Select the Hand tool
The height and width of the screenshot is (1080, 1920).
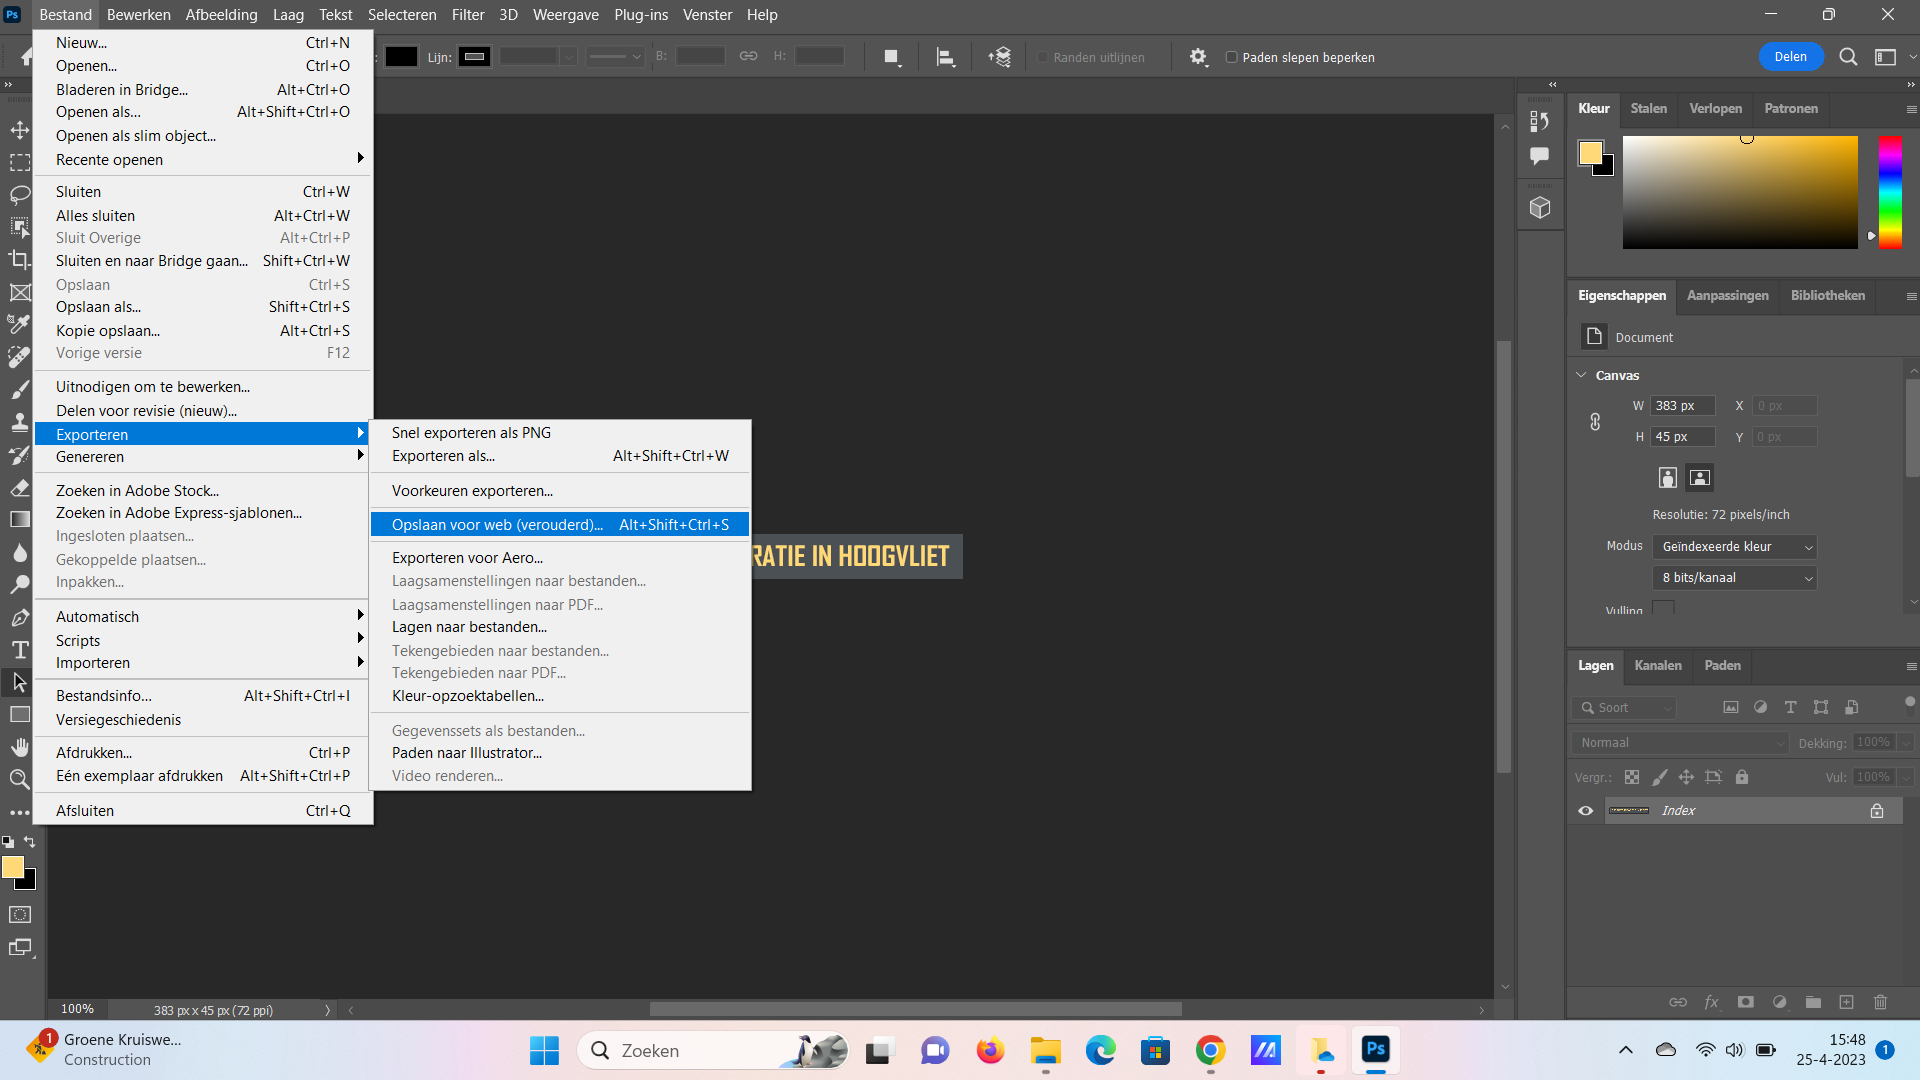click(19, 747)
